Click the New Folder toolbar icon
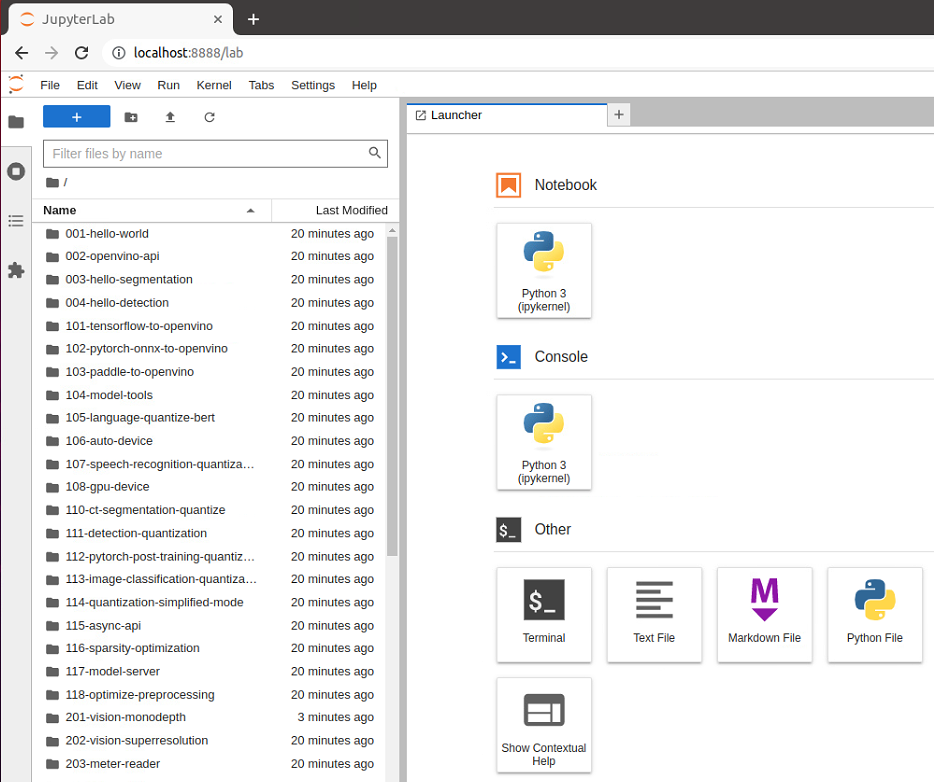The width and height of the screenshot is (934, 782). (x=131, y=117)
